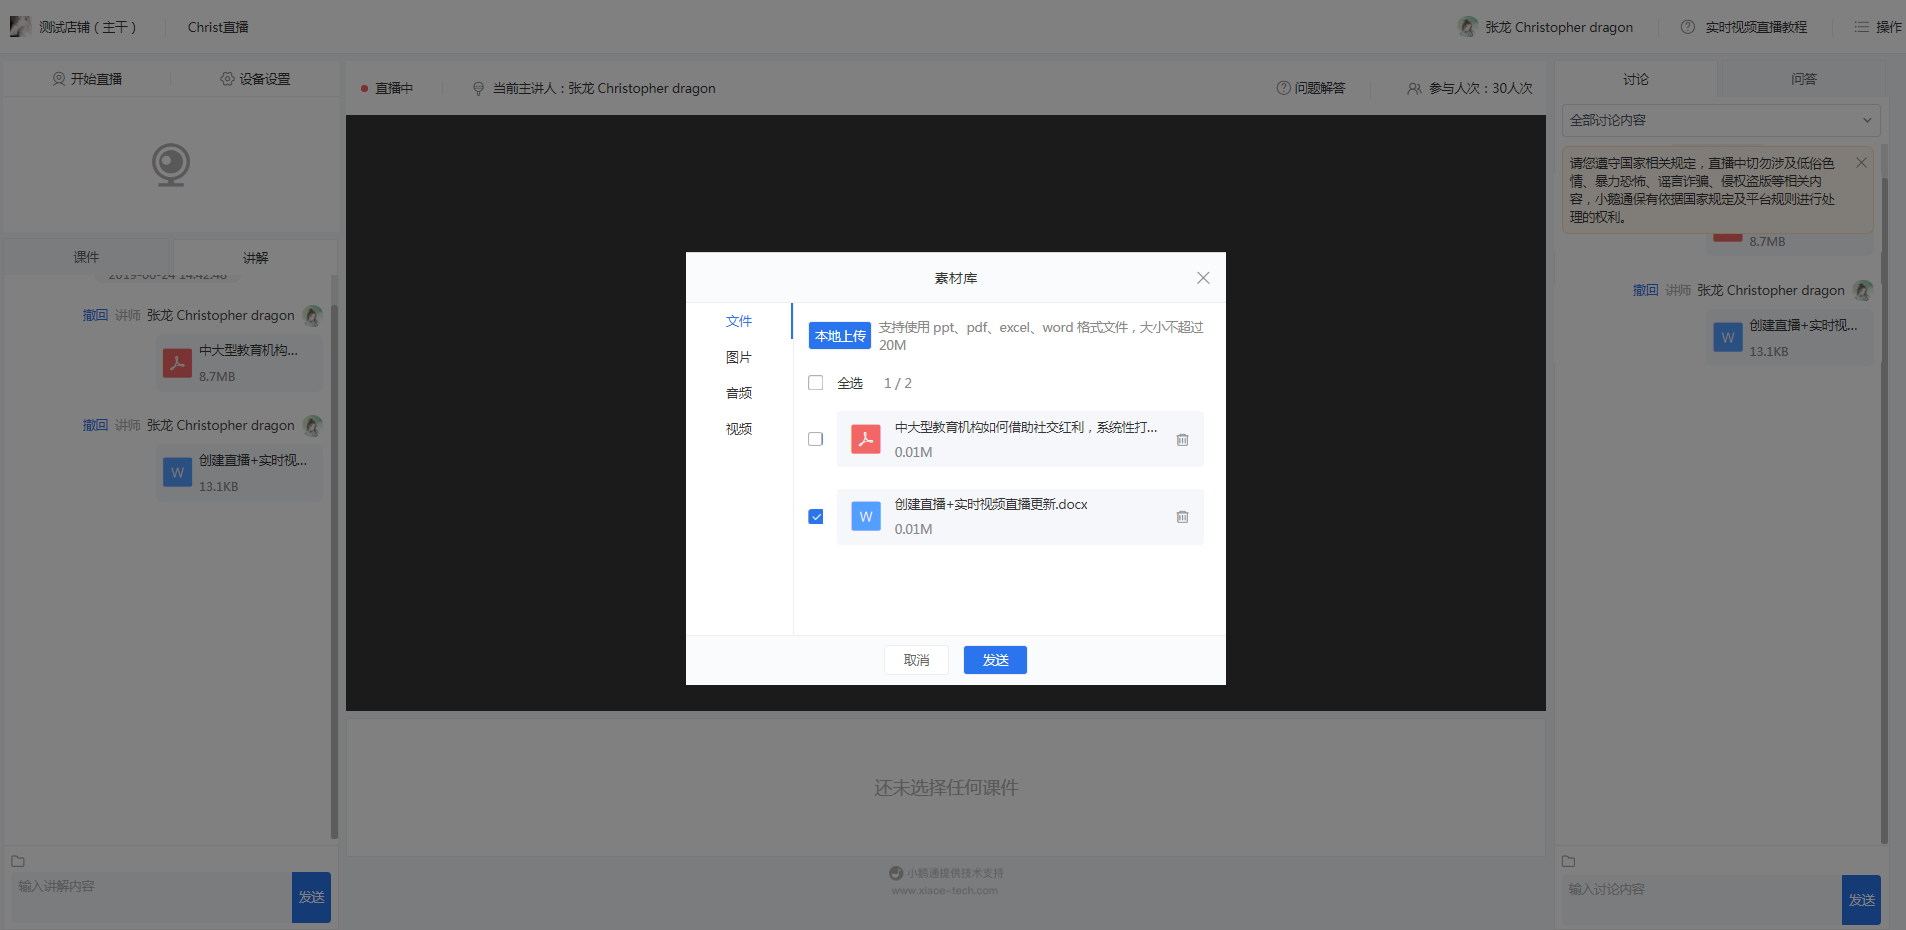Click the webcam icon in left panel
Image resolution: width=1906 pixels, height=930 pixels.
[171, 164]
